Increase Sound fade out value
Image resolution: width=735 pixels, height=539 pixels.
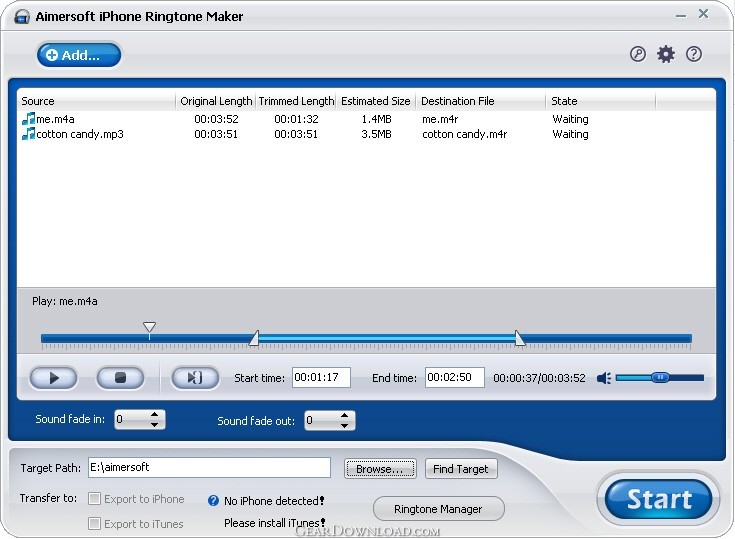point(345,415)
